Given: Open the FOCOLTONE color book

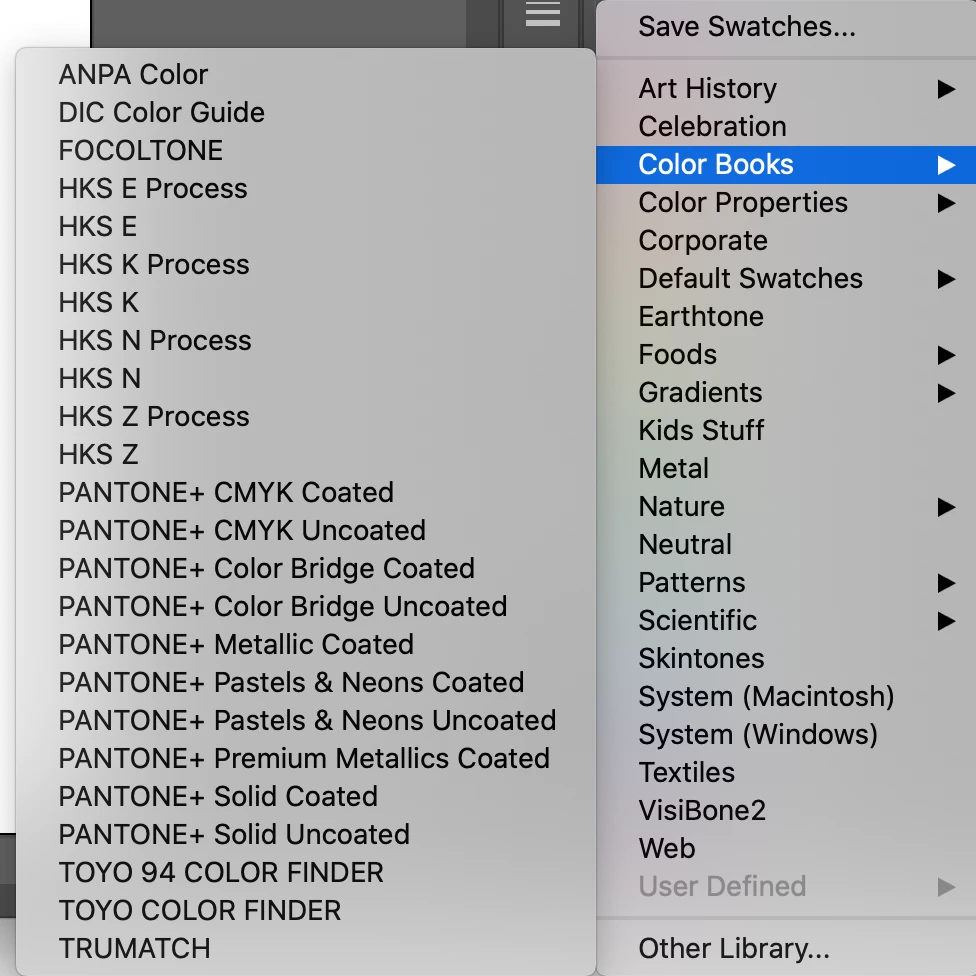Looking at the screenshot, I should 306,151.
